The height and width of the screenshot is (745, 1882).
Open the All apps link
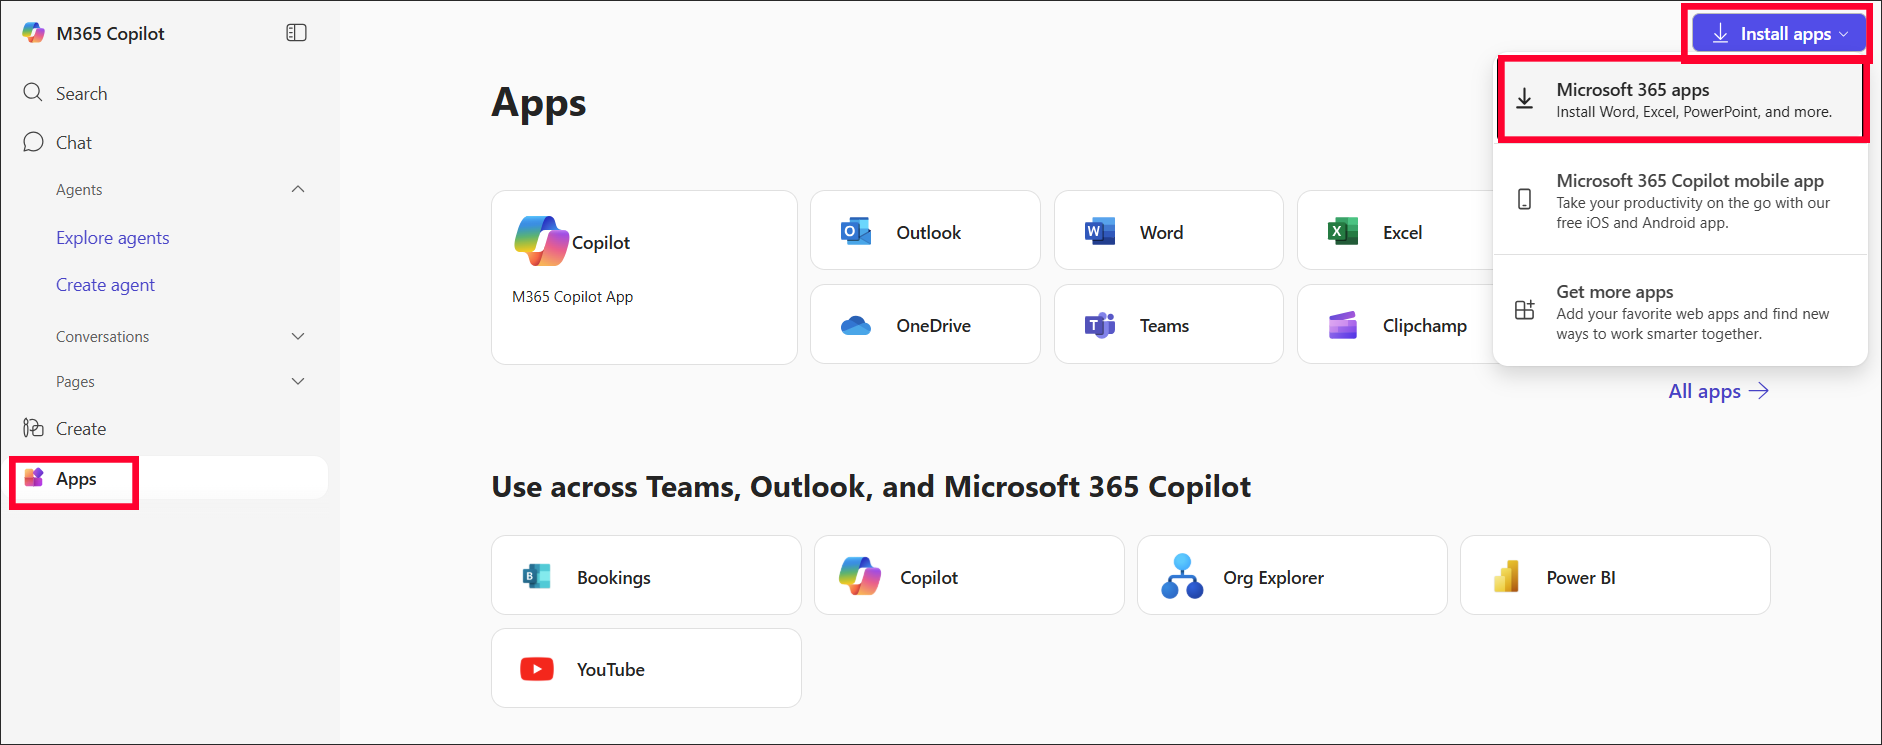[x=1718, y=391]
